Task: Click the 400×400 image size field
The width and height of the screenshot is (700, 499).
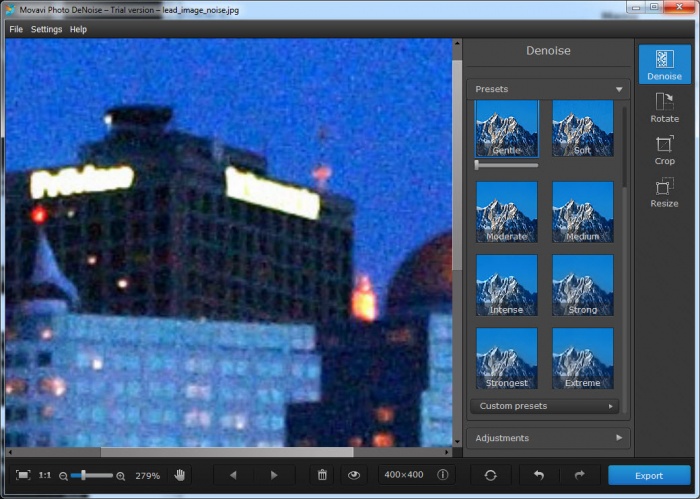Action: (404, 474)
